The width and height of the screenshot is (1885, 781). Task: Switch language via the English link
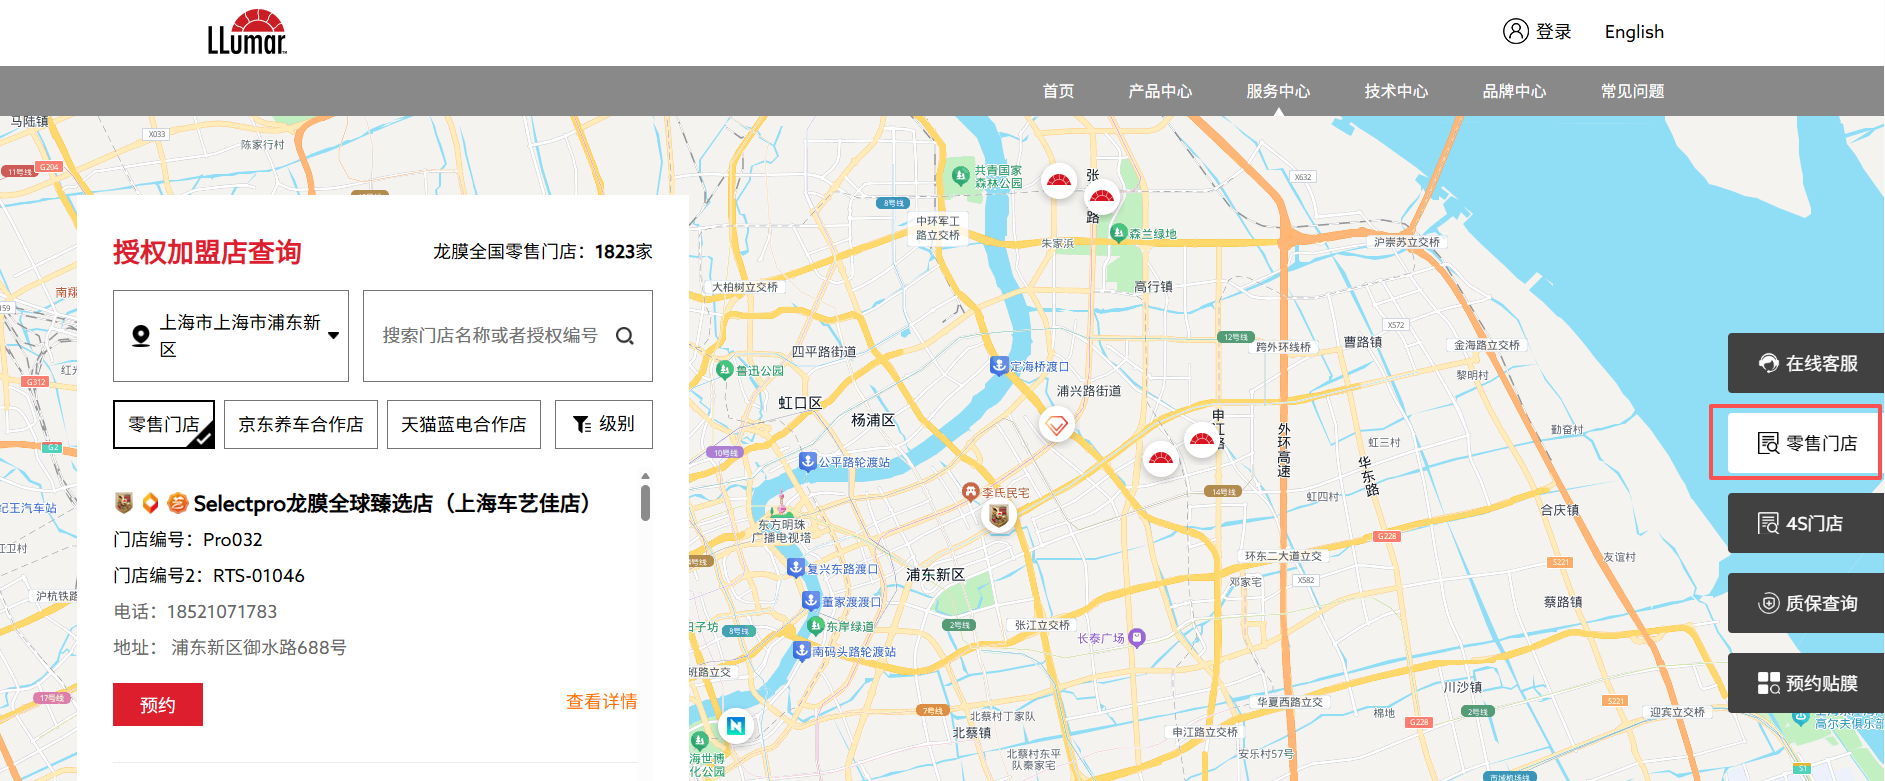1634,32
